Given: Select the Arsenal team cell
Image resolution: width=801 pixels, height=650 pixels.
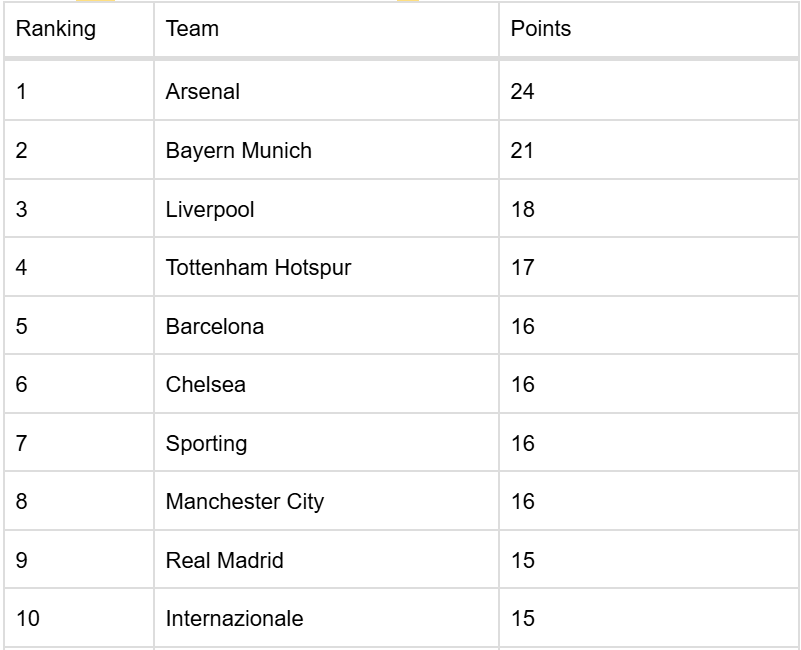Looking at the screenshot, I should coord(203,92).
